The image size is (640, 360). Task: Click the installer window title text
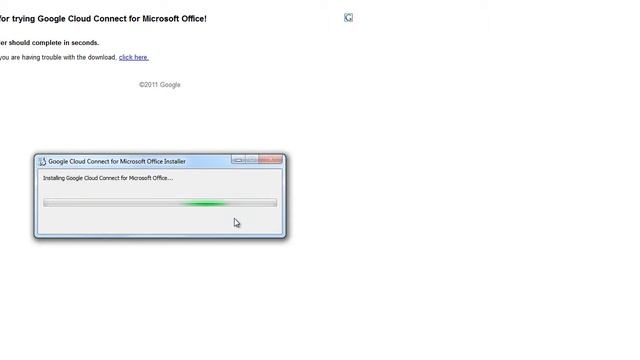tap(117, 162)
